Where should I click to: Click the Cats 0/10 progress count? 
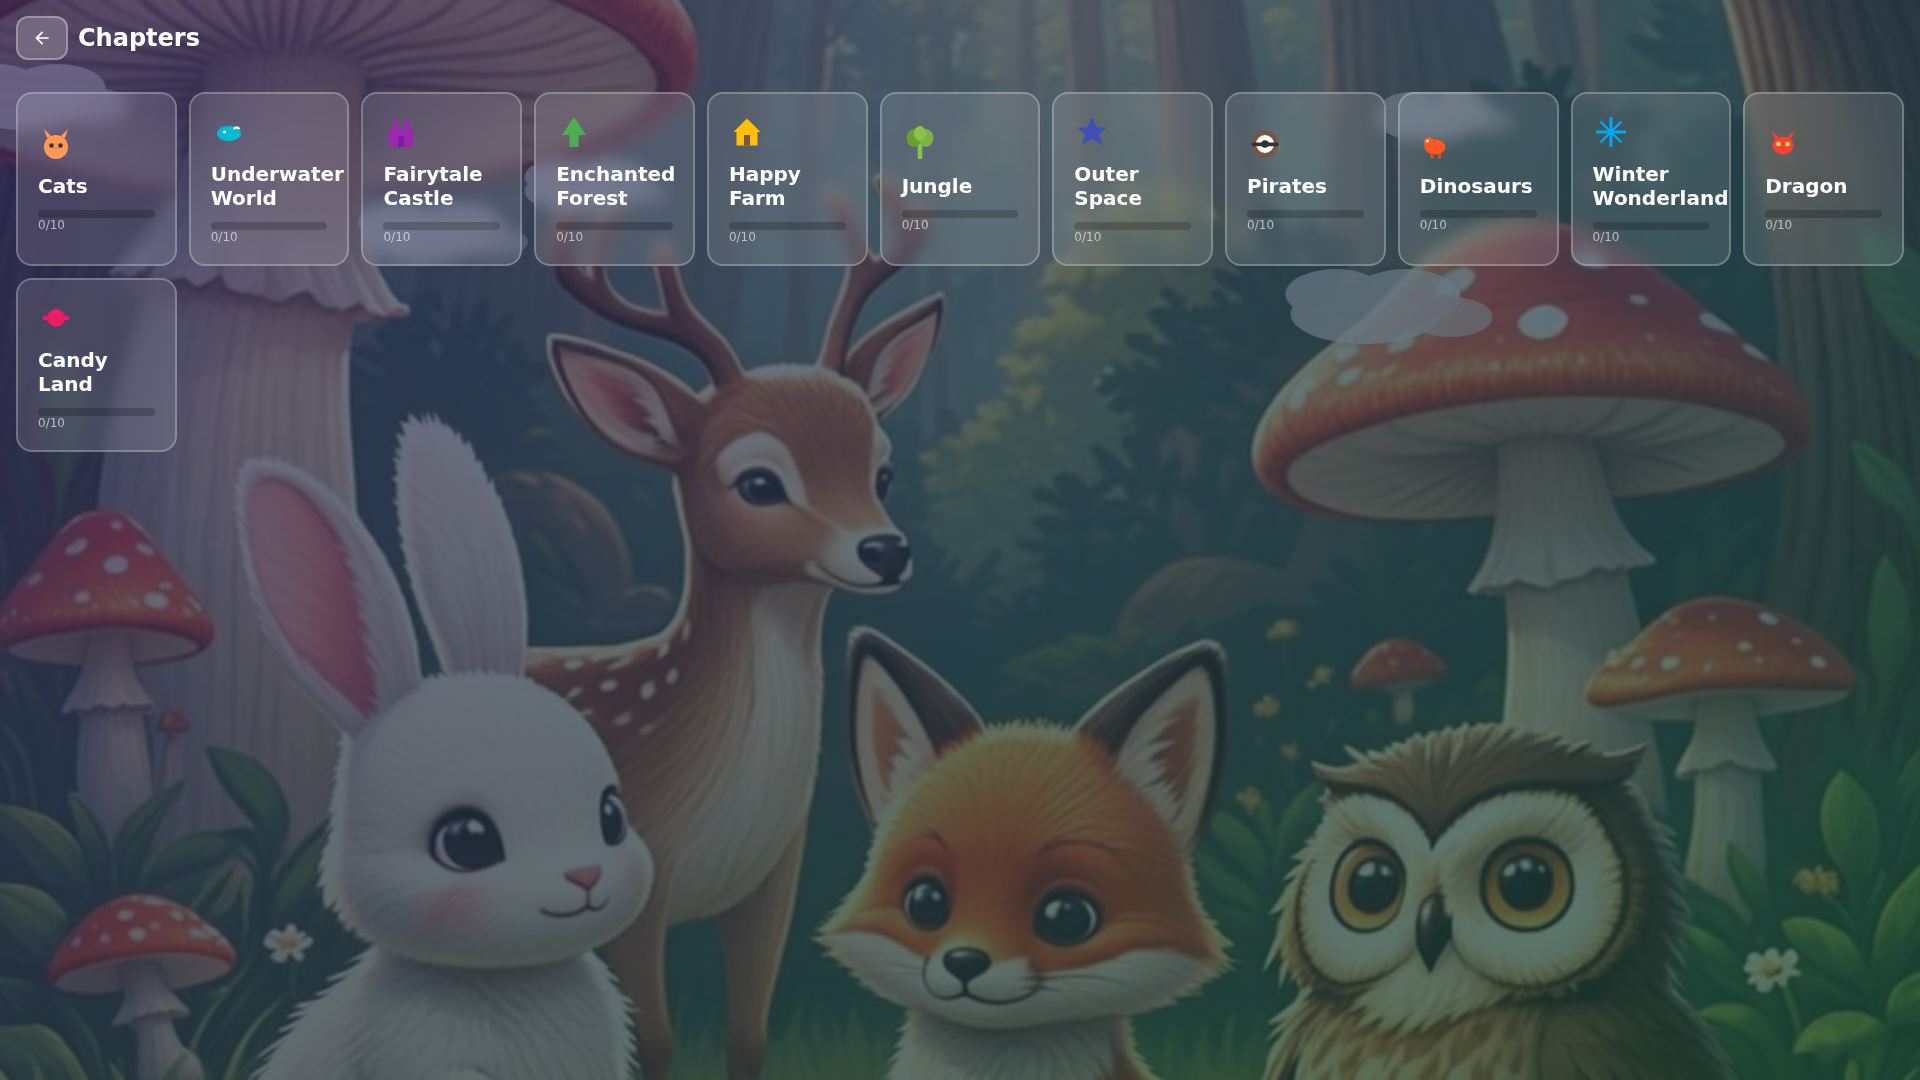pos(51,225)
